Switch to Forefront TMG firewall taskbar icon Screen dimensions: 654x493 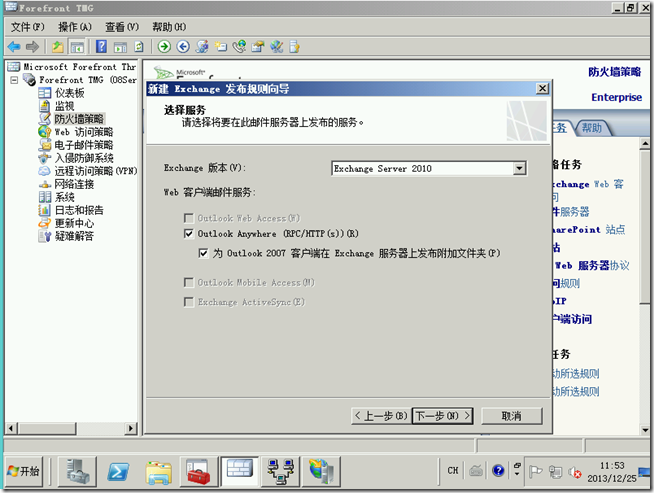[x=239, y=470]
